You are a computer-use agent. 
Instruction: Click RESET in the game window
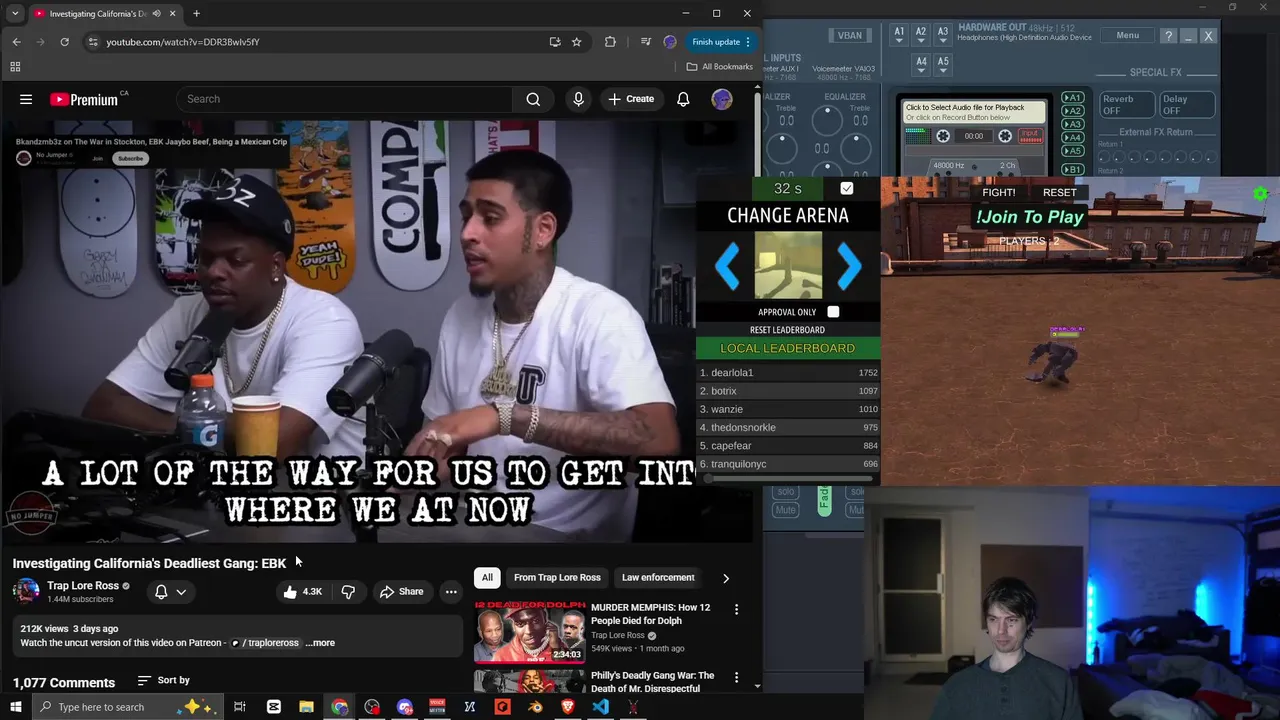(1059, 192)
